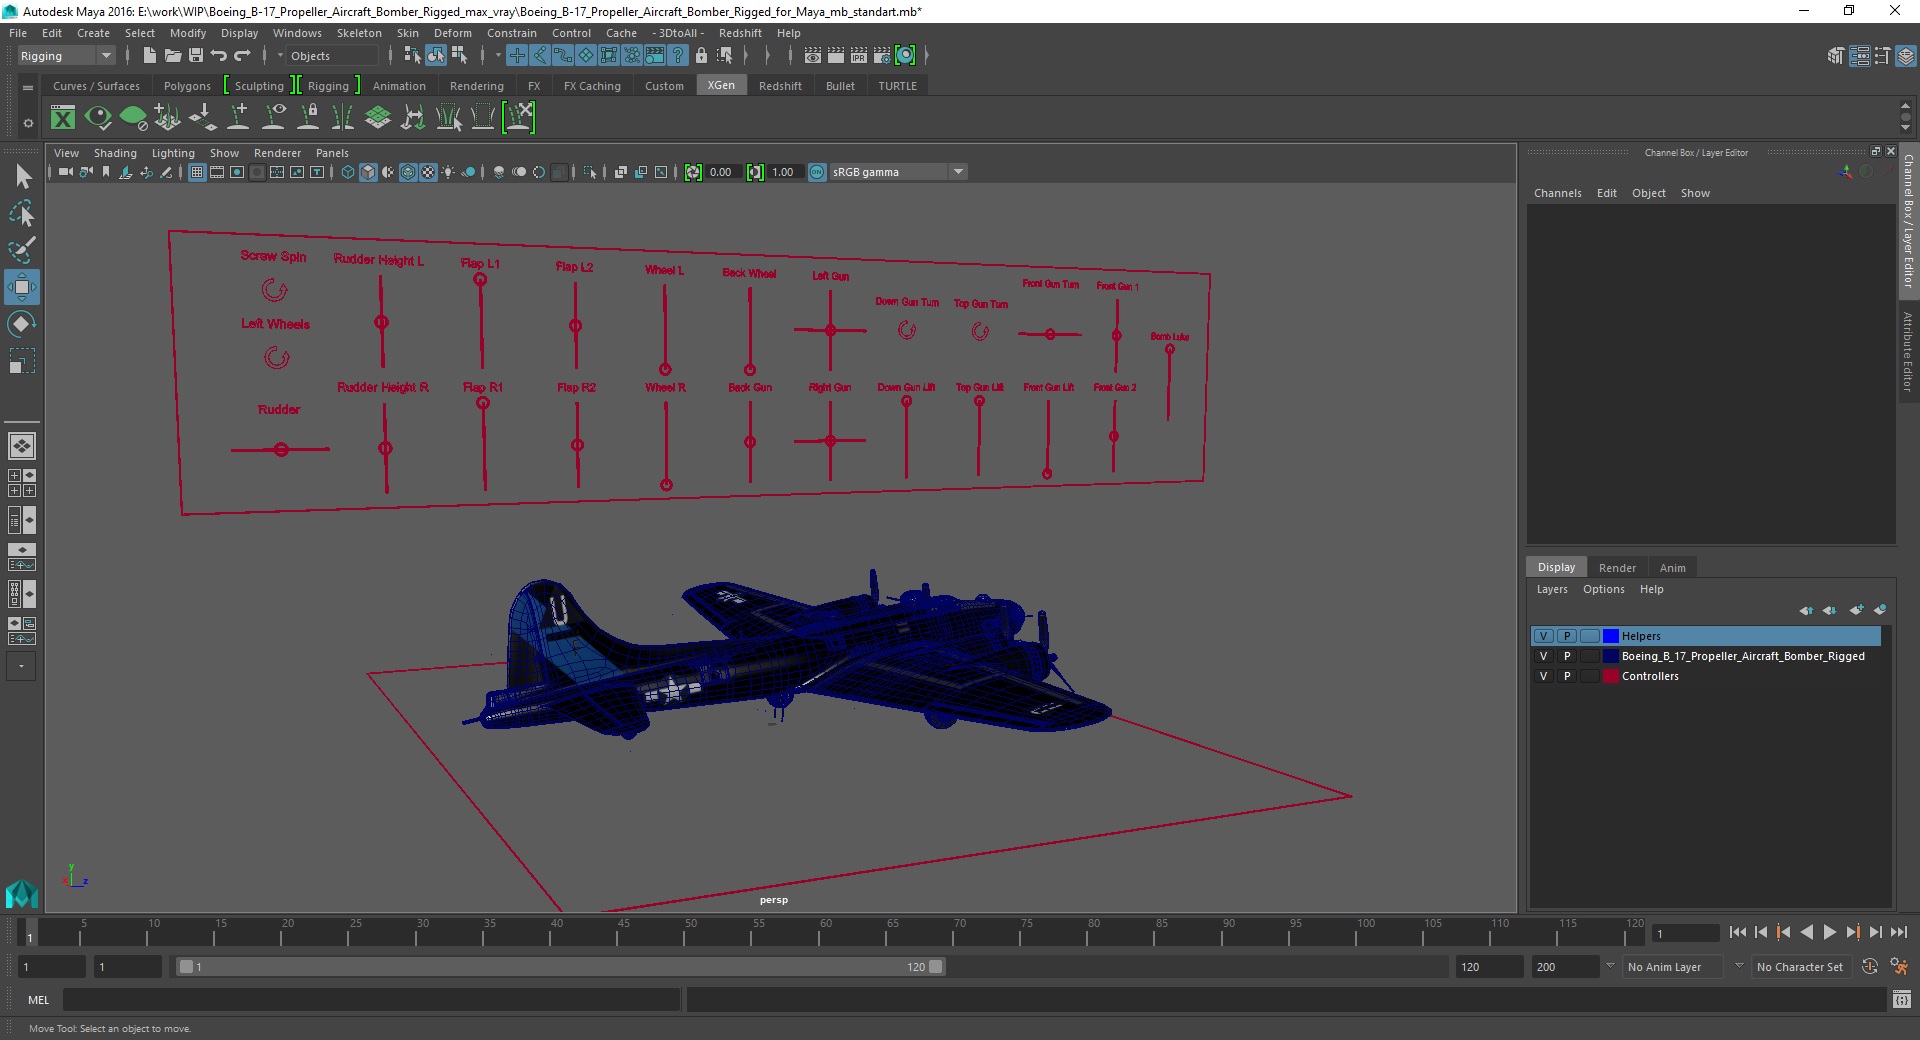Open the Script Editor button

click(1901, 999)
